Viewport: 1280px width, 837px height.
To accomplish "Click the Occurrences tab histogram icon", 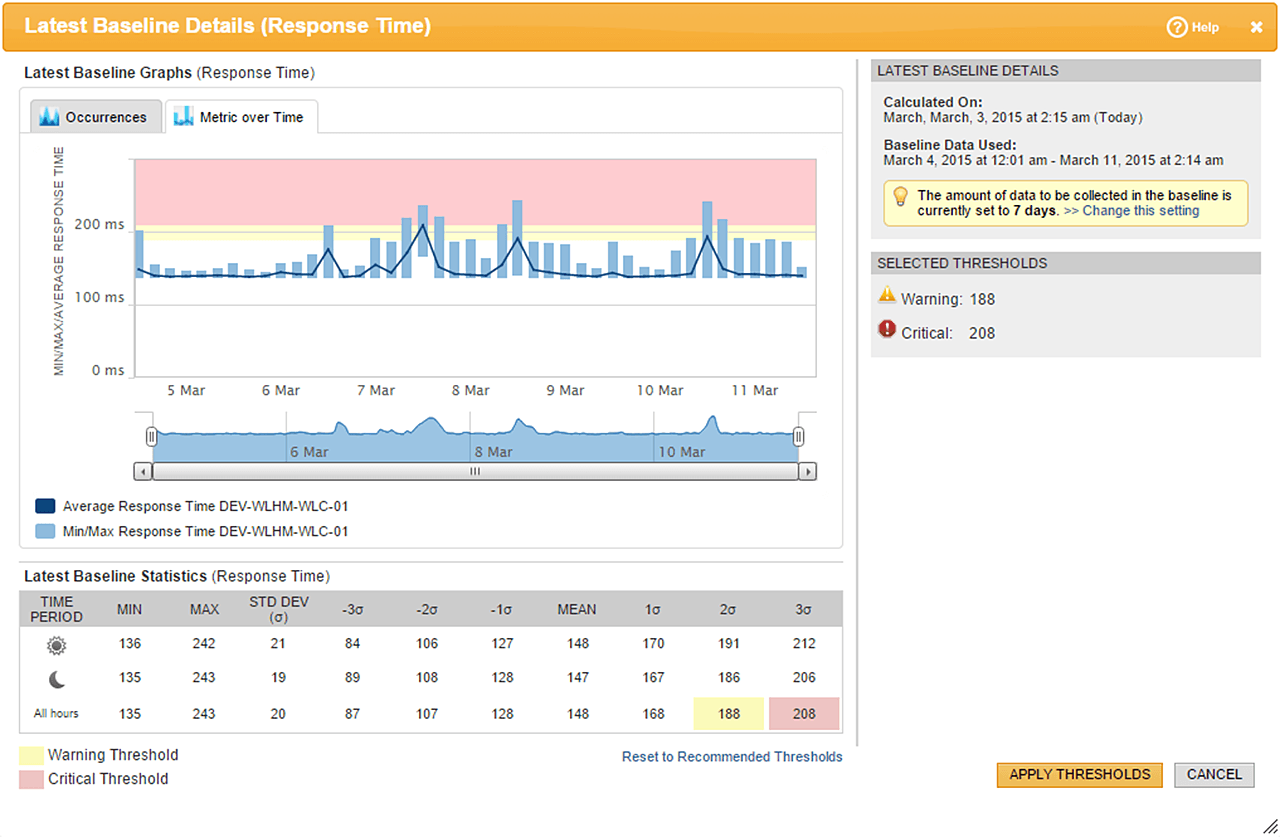I will coord(49,117).
